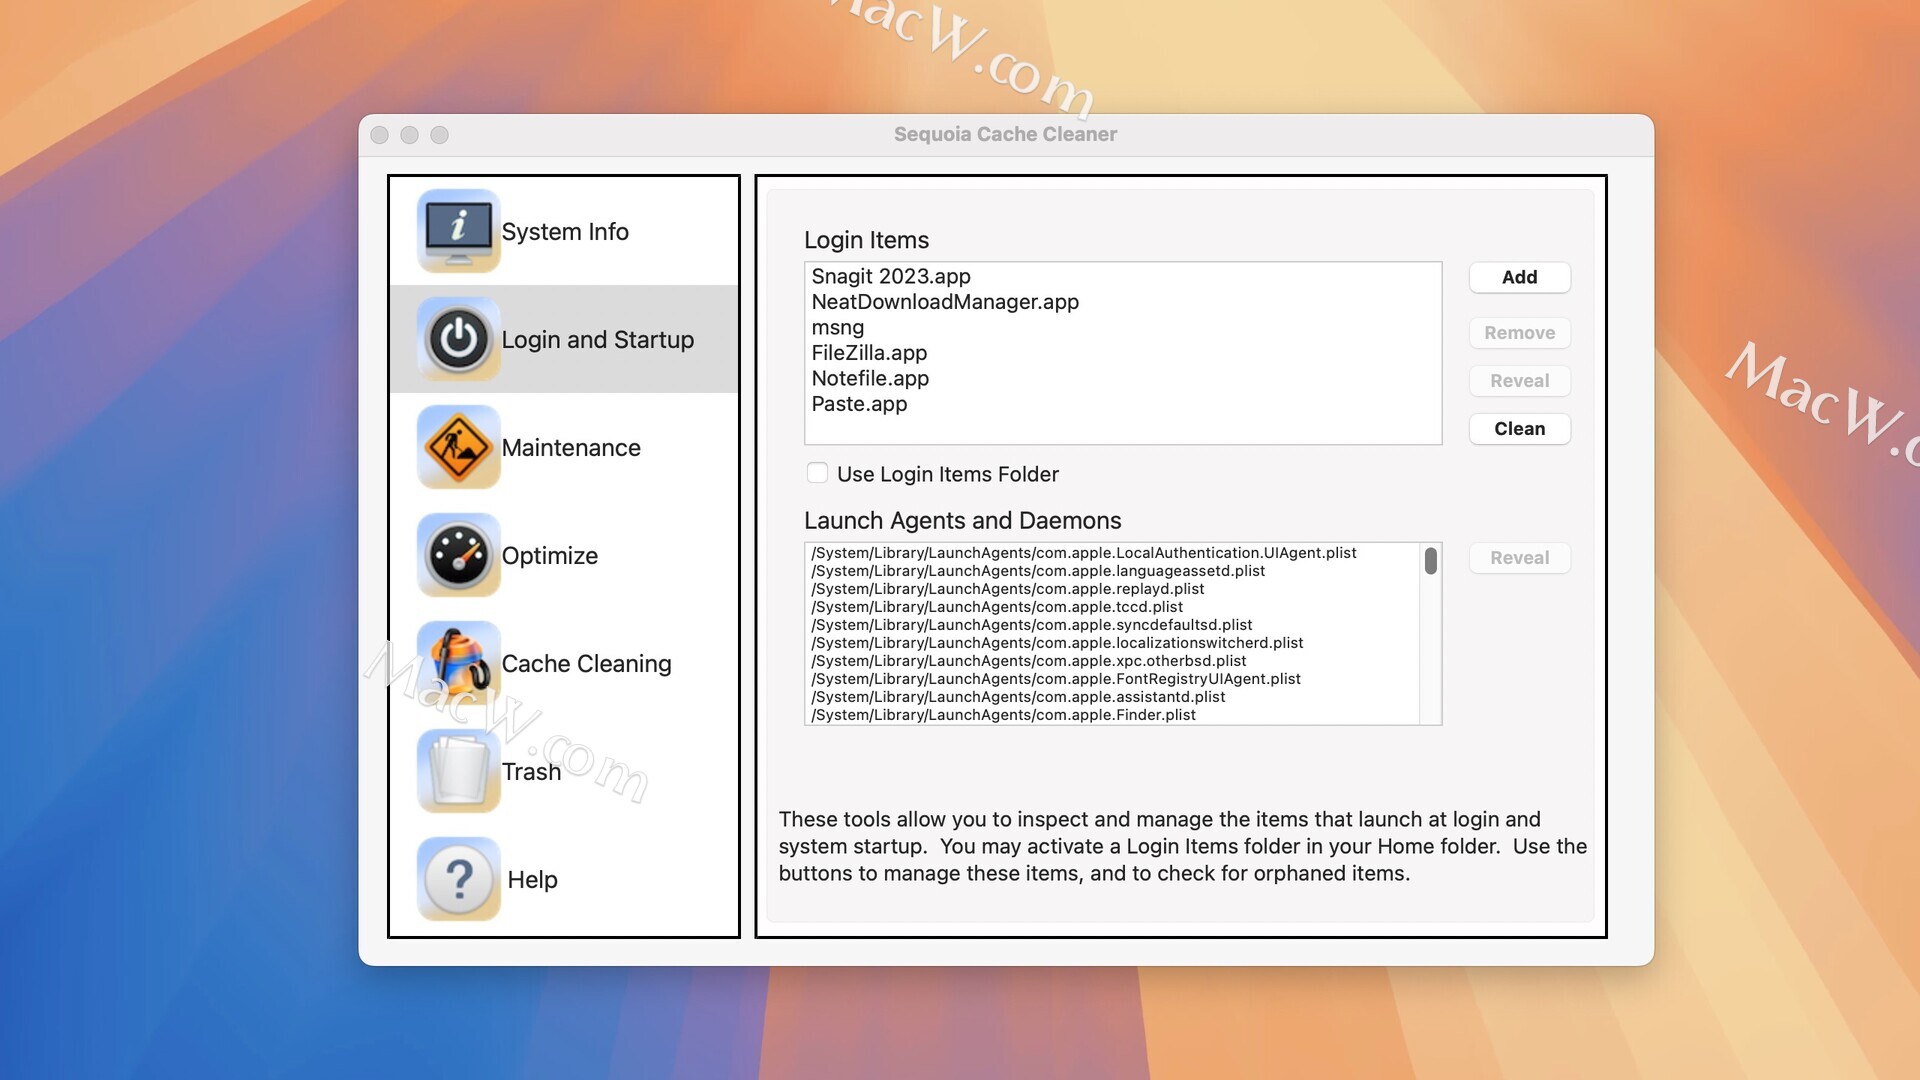The width and height of the screenshot is (1920, 1080).
Task: Open the Help question mark icon
Action: pos(458,879)
